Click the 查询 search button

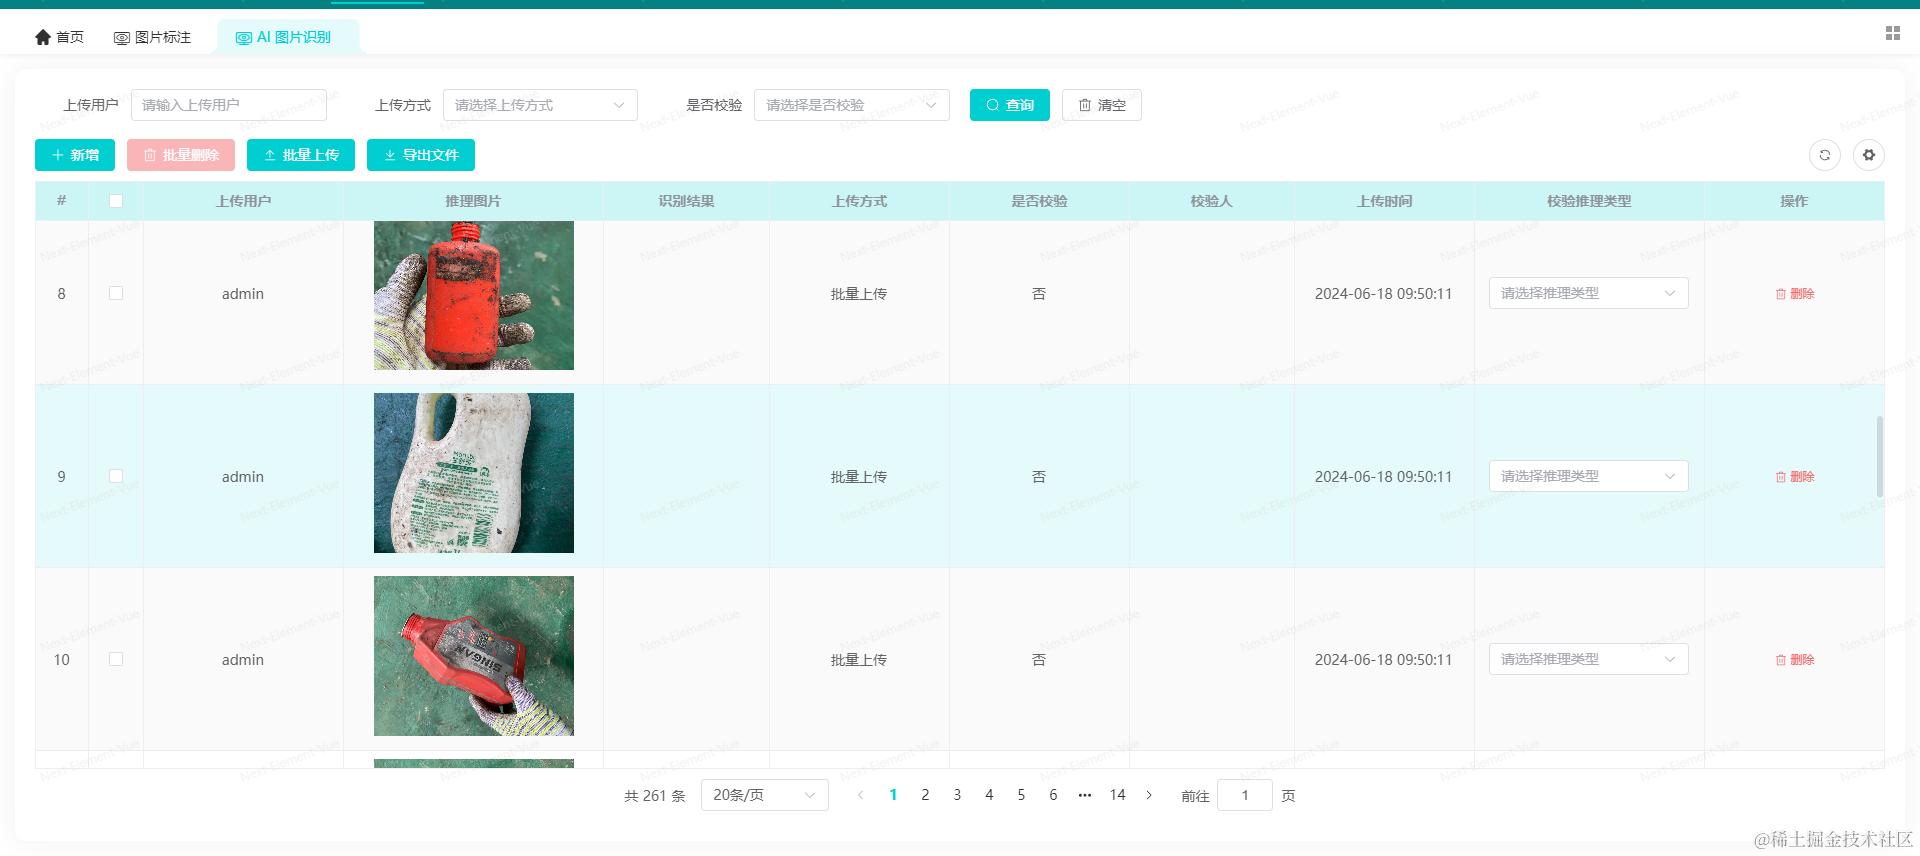1010,105
